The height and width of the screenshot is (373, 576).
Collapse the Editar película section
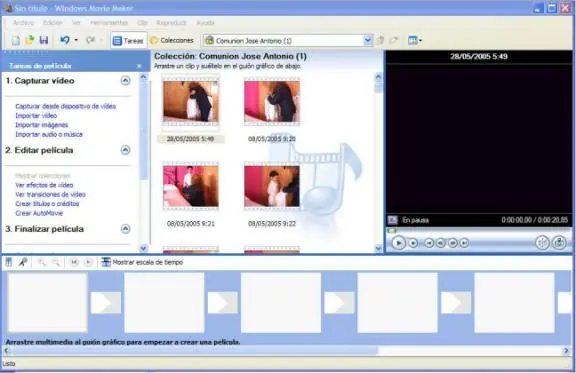pos(126,150)
